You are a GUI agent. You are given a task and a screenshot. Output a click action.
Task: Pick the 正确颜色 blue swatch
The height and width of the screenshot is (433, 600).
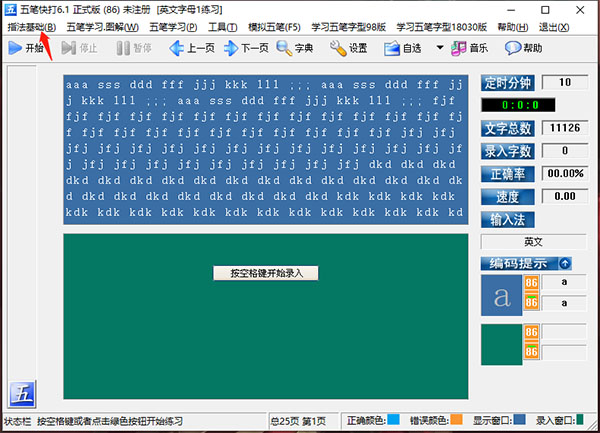[x=393, y=420]
